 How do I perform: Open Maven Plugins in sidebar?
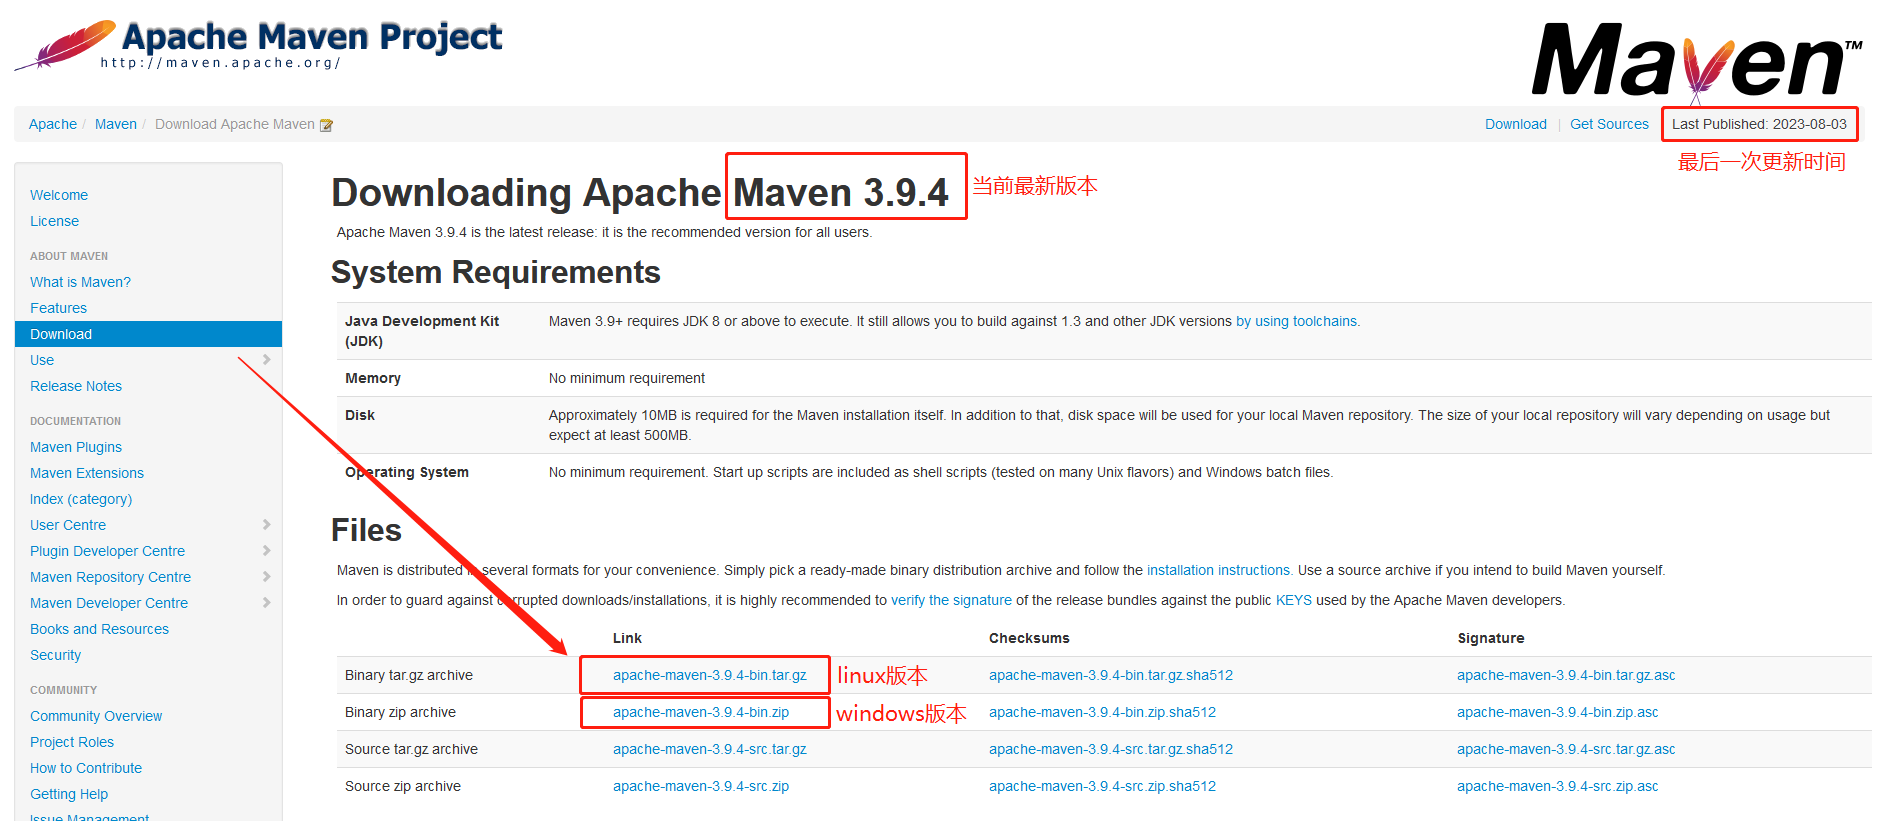point(76,447)
